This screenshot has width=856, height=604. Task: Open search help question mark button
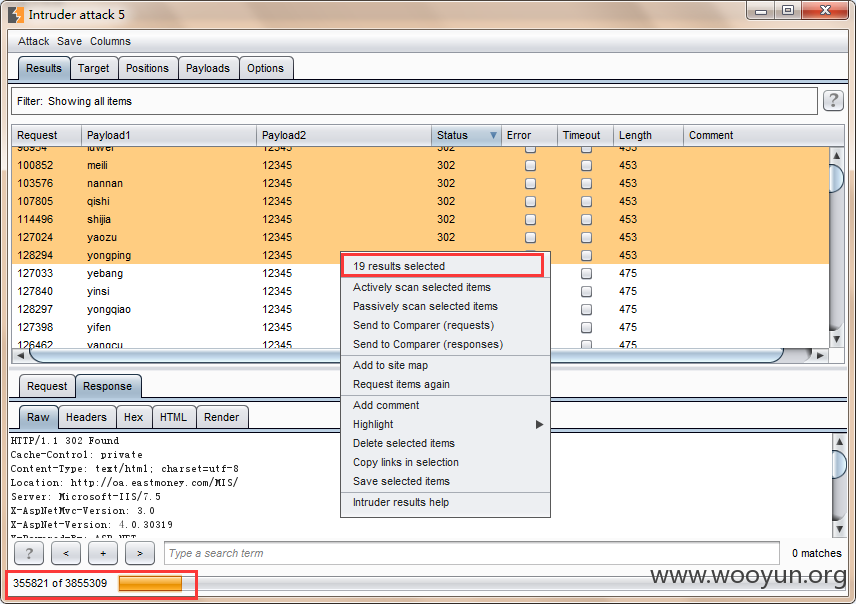[x=29, y=553]
